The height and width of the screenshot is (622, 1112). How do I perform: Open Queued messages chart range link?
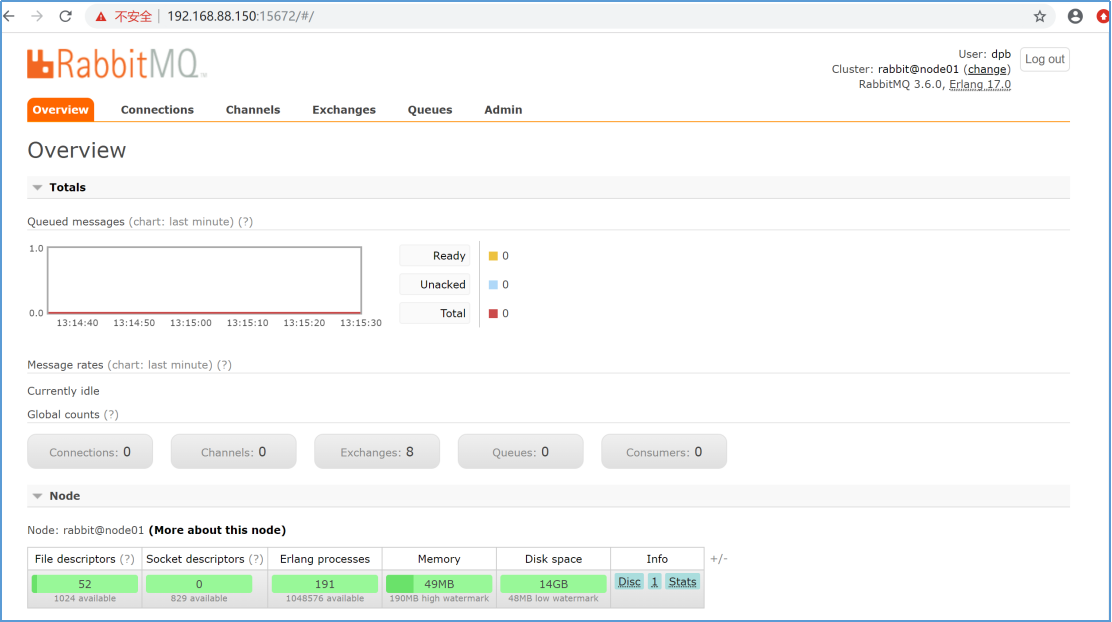click(x=181, y=222)
